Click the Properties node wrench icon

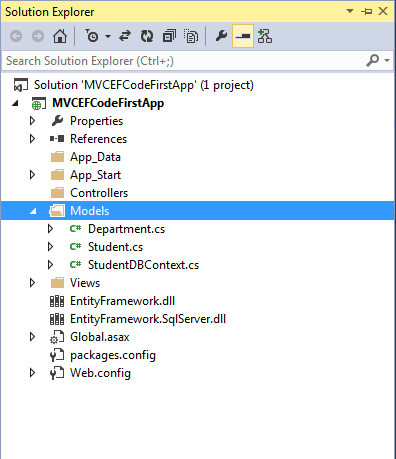[57, 121]
